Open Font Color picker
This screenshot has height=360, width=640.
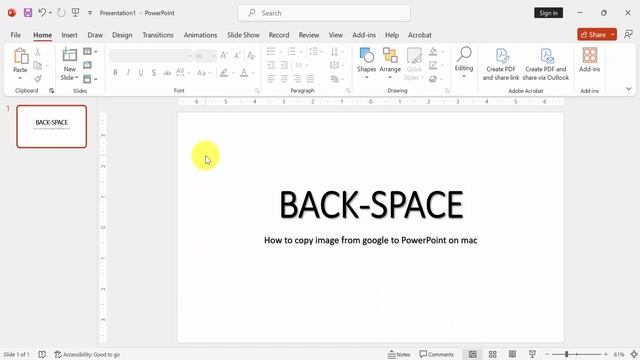point(244,73)
